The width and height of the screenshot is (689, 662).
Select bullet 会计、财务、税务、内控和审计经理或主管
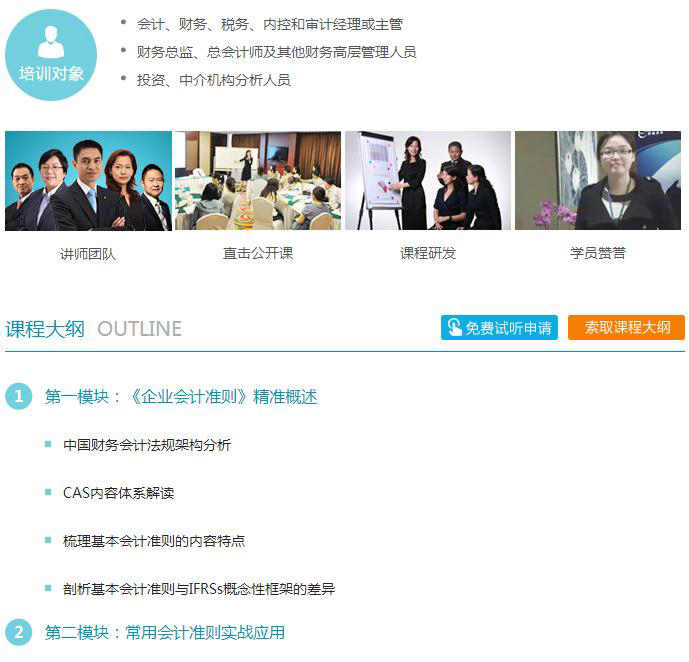click(270, 24)
